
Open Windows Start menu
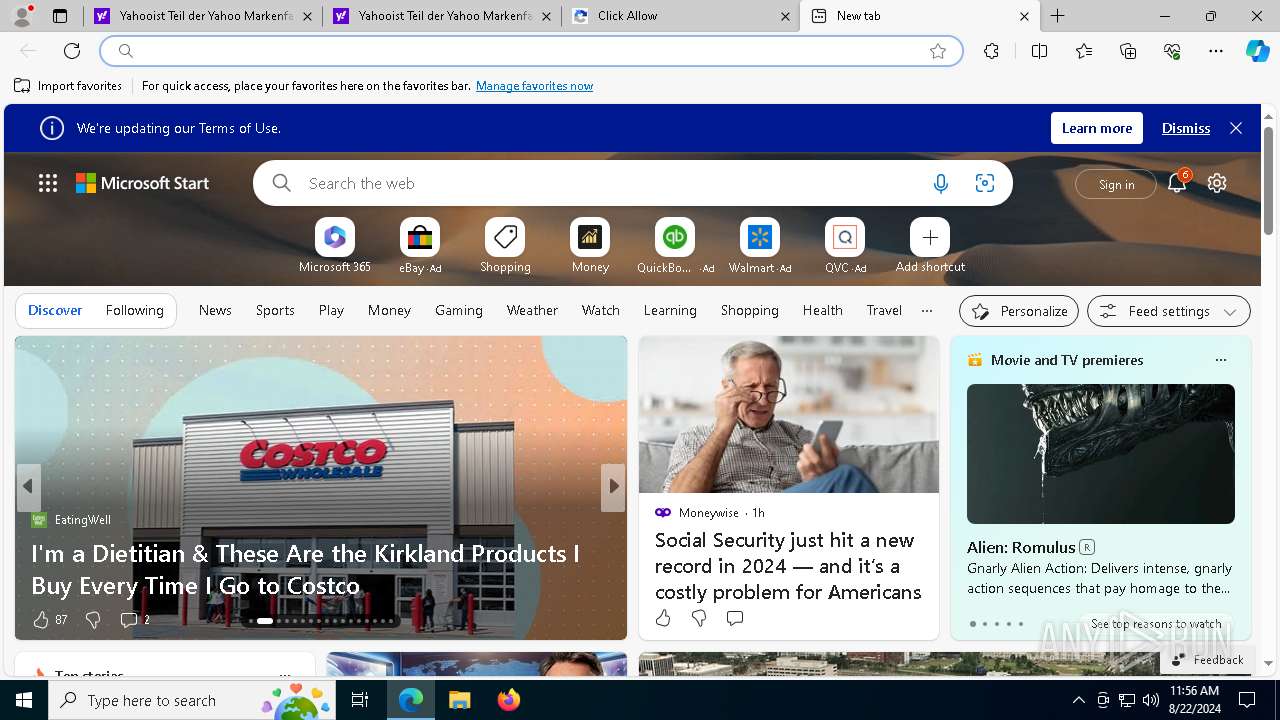(x=24, y=700)
